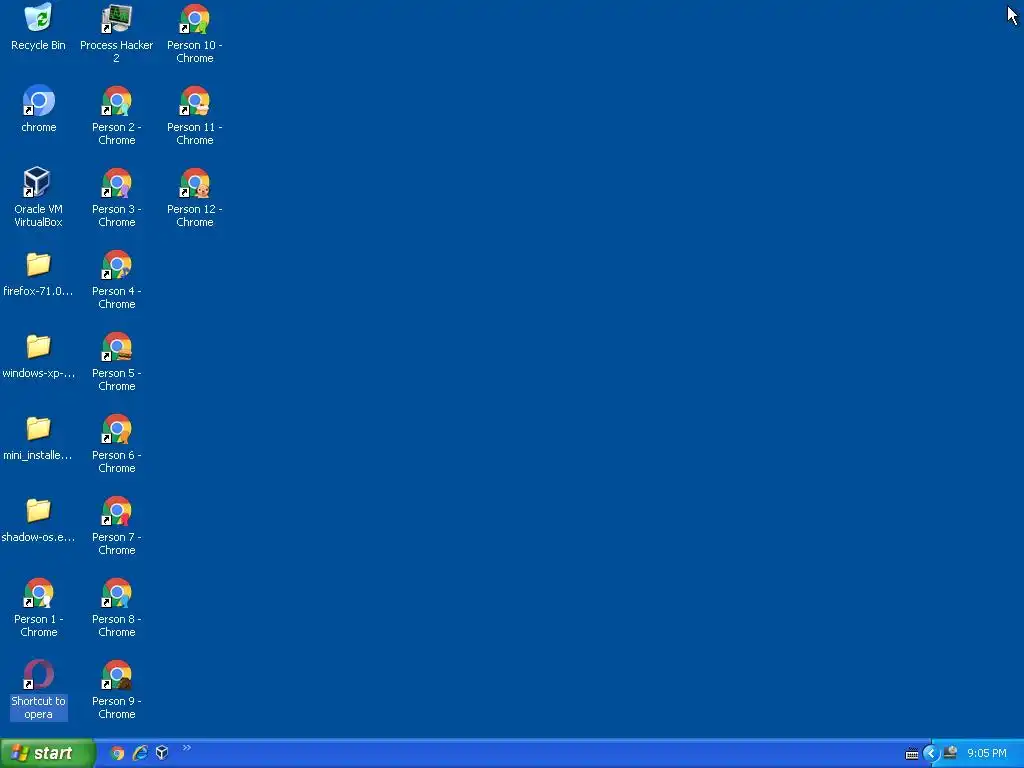Screen dimensions: 1024x768
Task: Select the Person 11 - Chrome shortcut
Action: coord(195,115)
